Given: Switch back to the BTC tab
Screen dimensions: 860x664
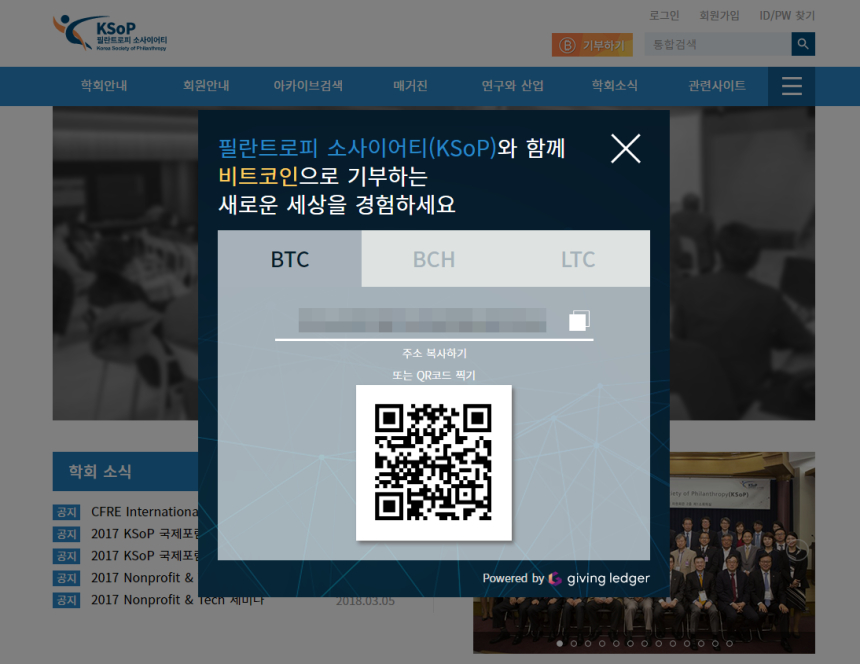Looking at the screenshot, I should pyautogui.click(x=289, y=258).
